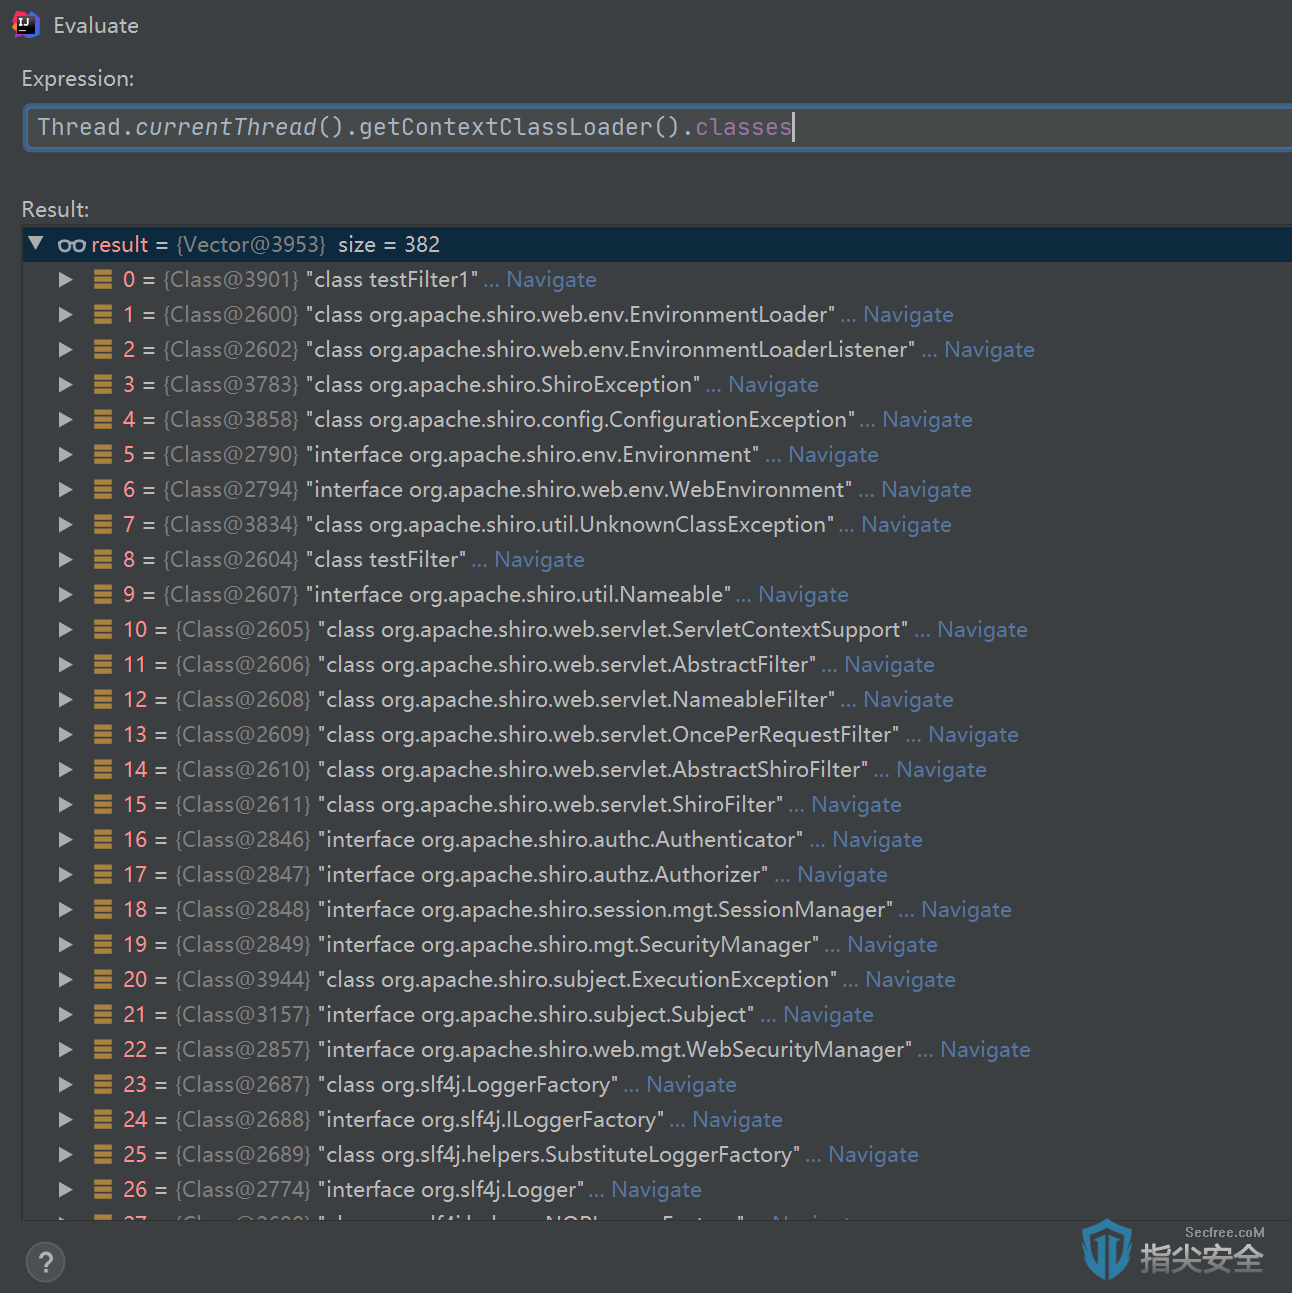1292x1293 pixels.
Task: Click the object icon on row 18
Action: [103, 910]
